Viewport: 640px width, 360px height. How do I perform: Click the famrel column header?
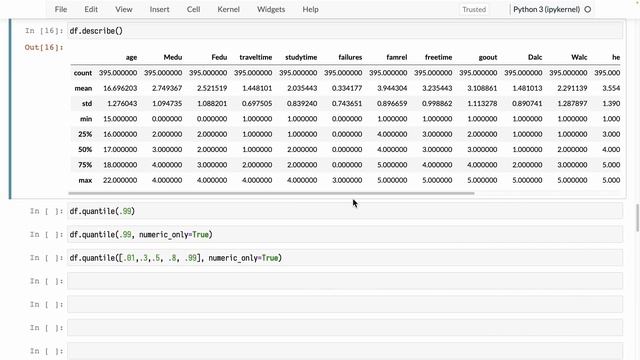click(397, 58)
